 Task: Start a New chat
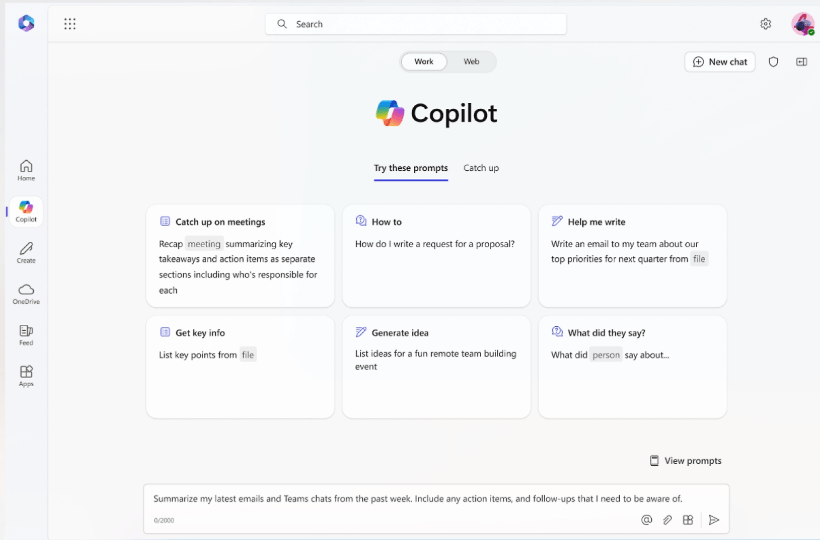tap(720, 62)
